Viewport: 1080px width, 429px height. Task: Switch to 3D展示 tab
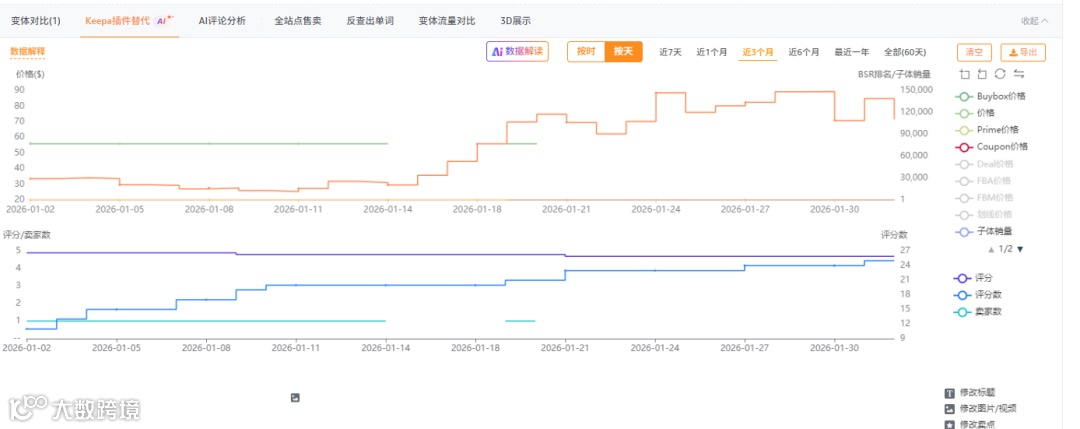coord(515,21)
